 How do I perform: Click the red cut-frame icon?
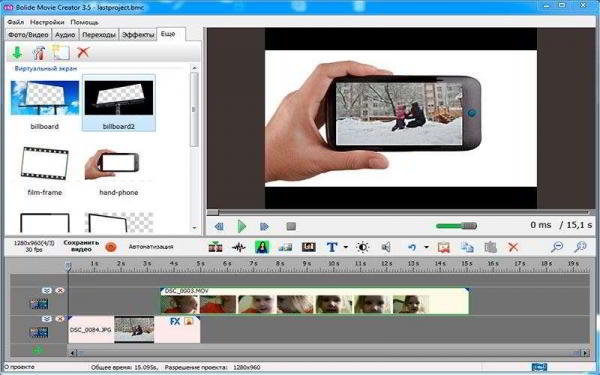(x=443, y=247)
